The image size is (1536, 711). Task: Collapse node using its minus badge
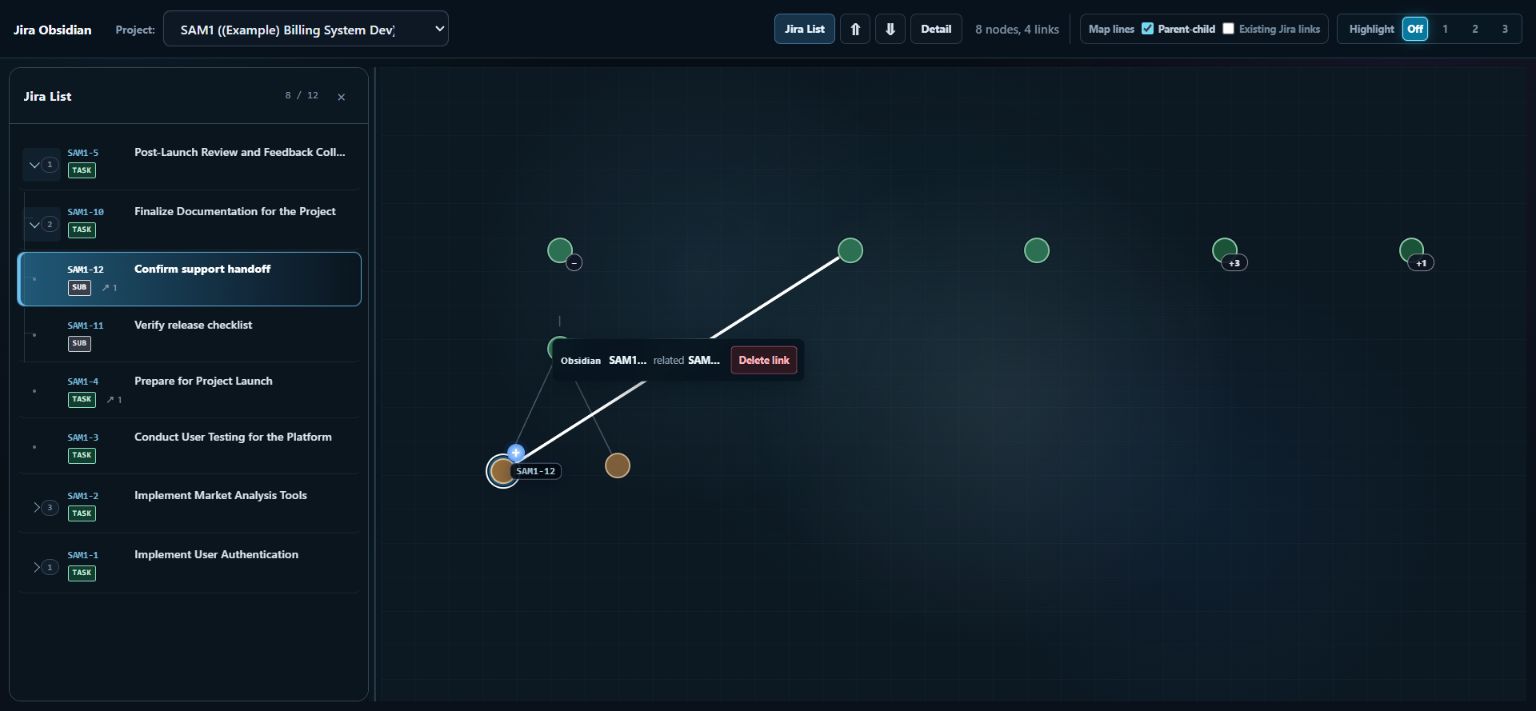click(x=574, y=263)
